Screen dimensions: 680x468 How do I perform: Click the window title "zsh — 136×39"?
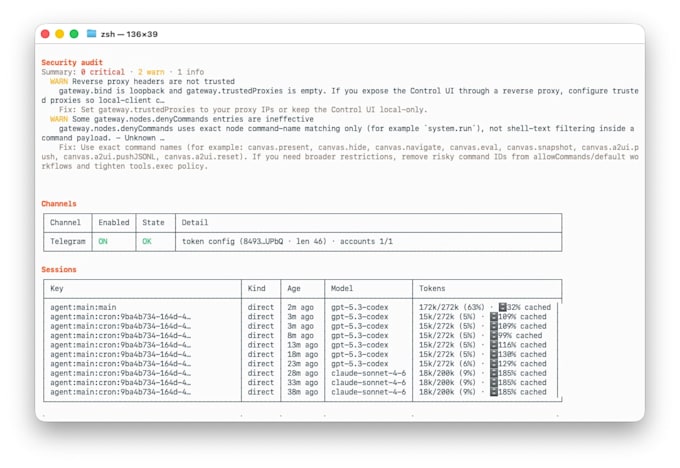[x=129, y=34]
